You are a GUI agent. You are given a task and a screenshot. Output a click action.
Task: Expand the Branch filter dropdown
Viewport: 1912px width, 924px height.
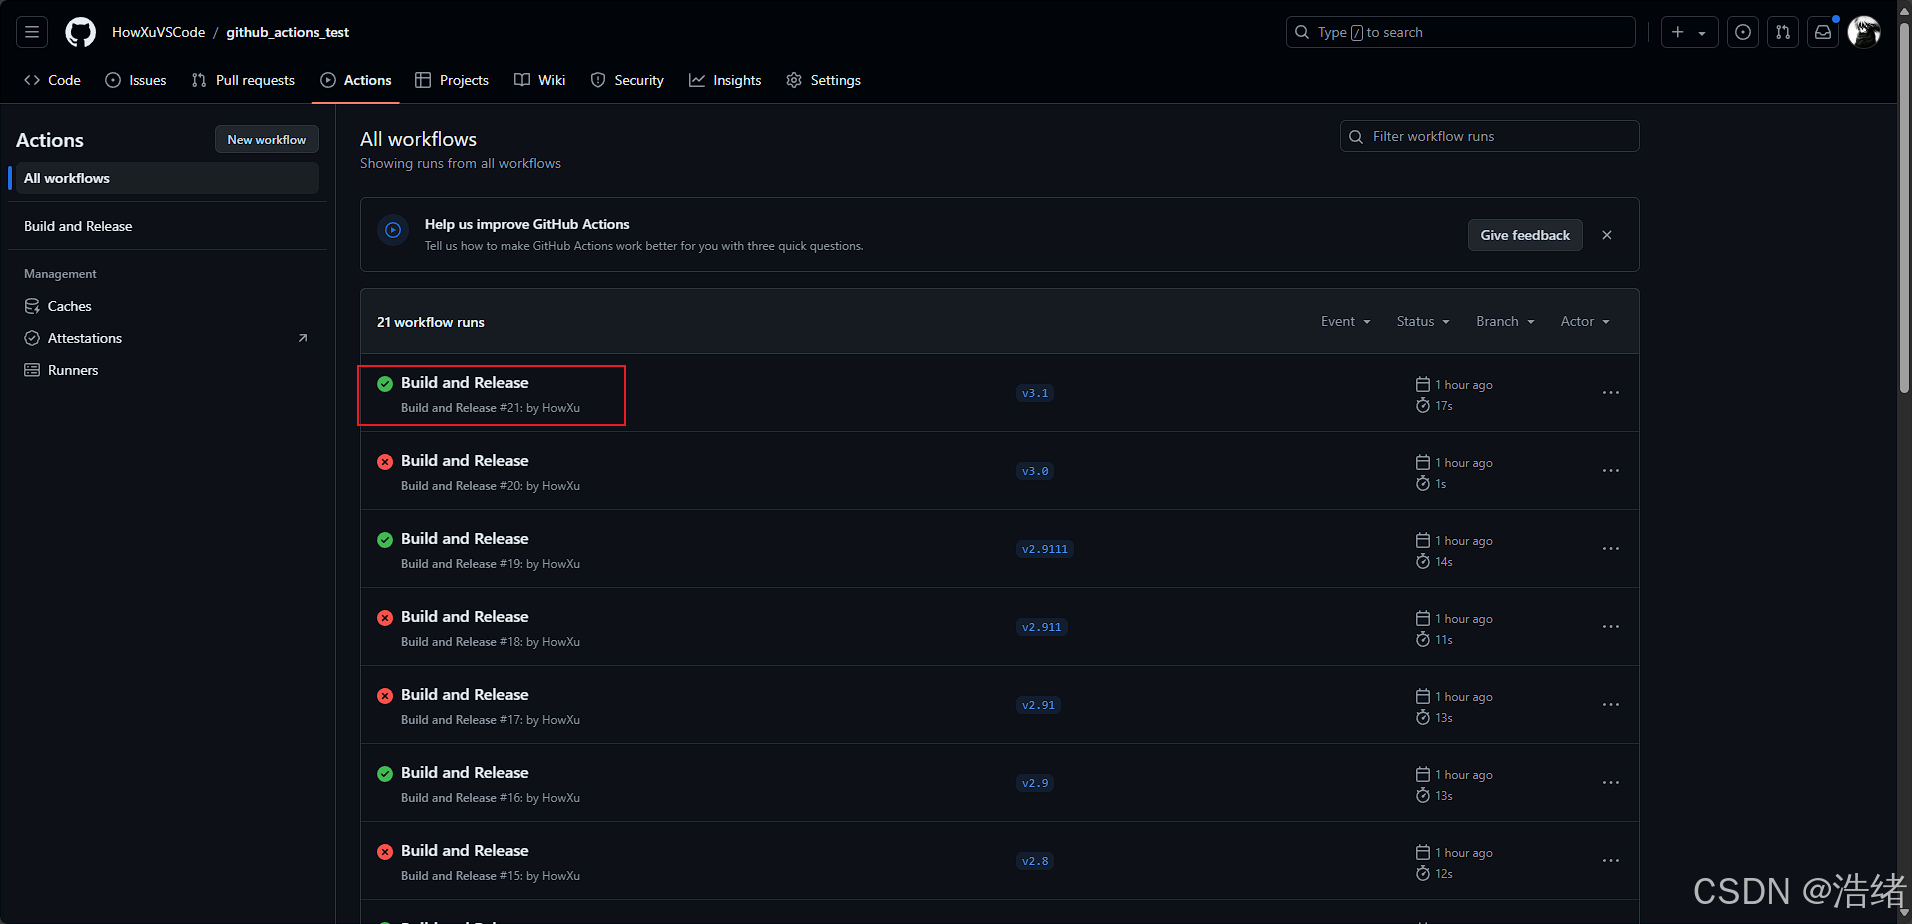[1504, 321]
